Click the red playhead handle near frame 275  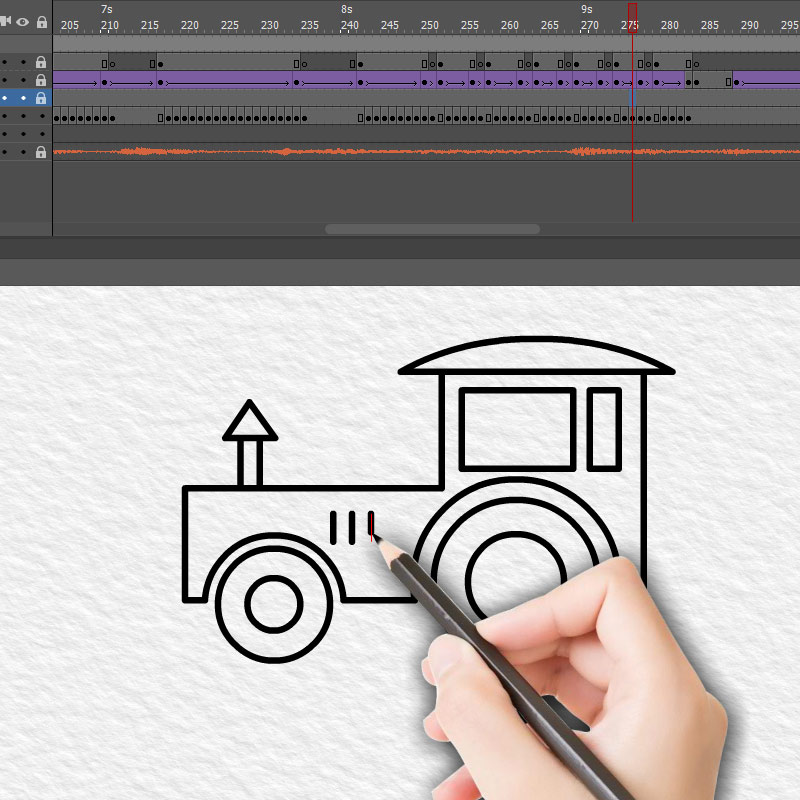[632, 18]
